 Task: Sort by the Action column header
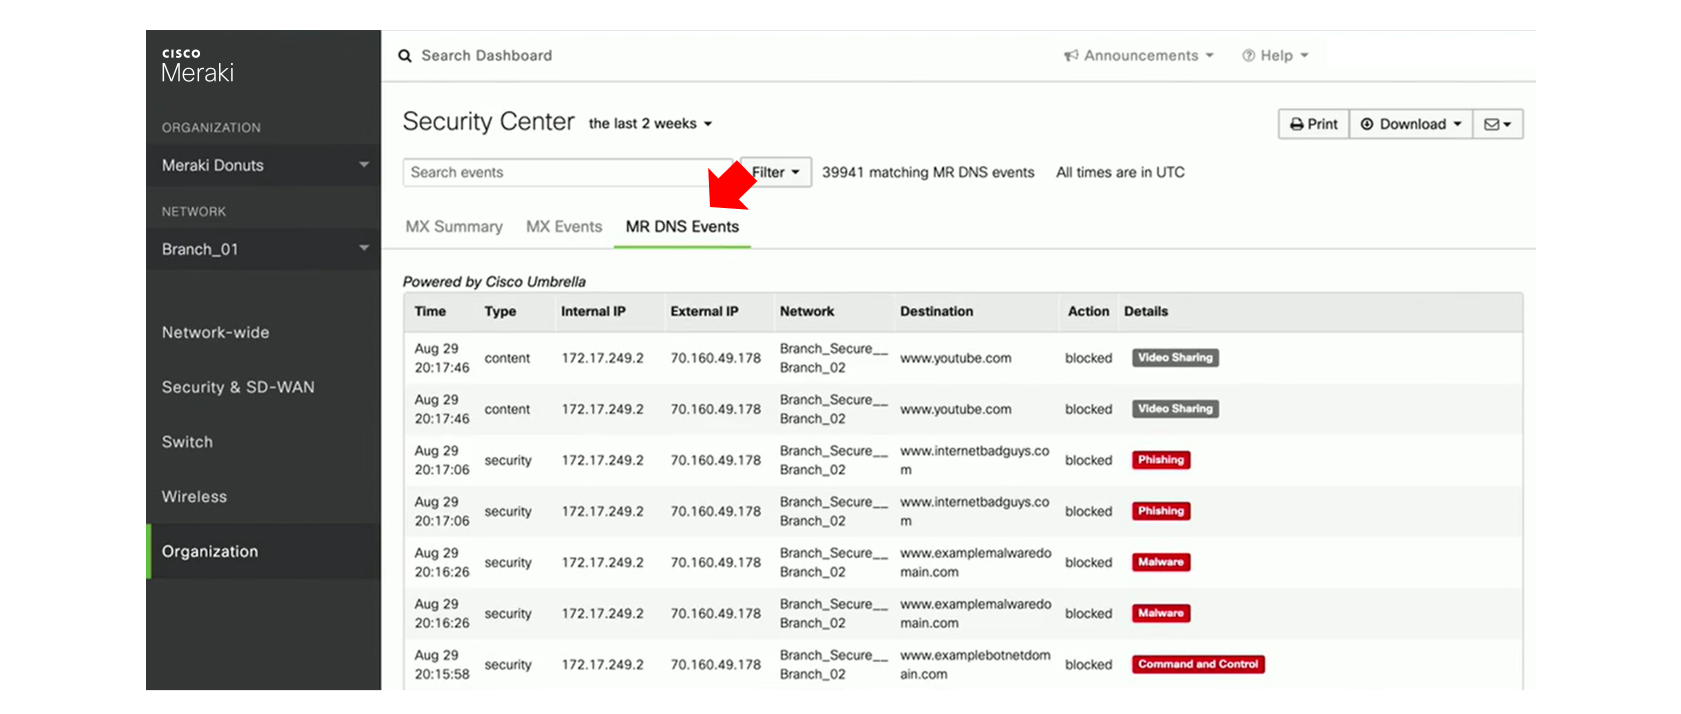point(1088,312)
